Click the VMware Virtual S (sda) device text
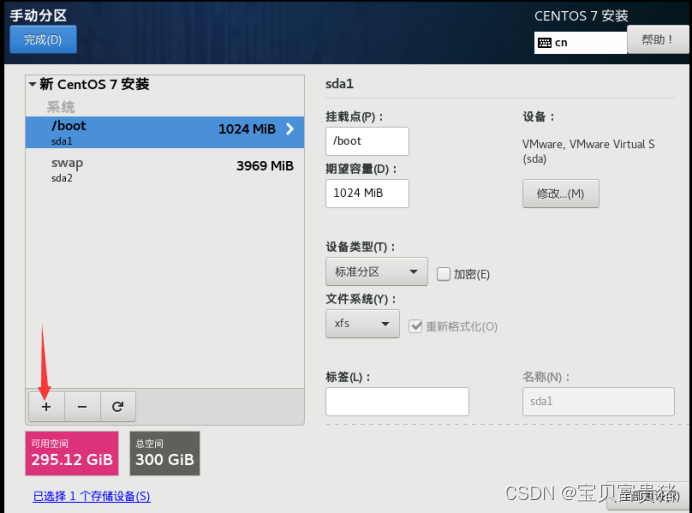The image size is (692, 513). click(588, 151)
